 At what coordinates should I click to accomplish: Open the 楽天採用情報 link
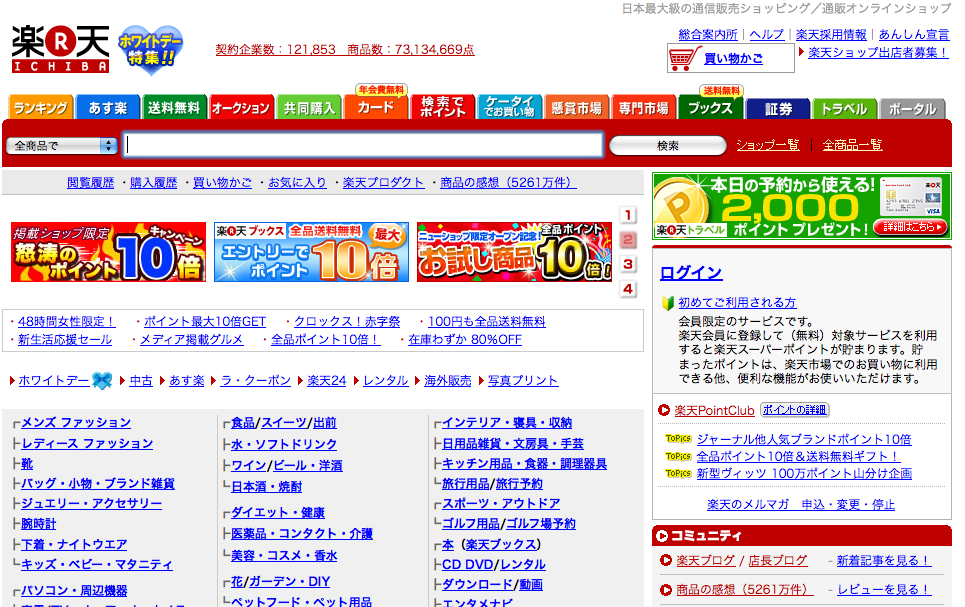pos(831,35)
